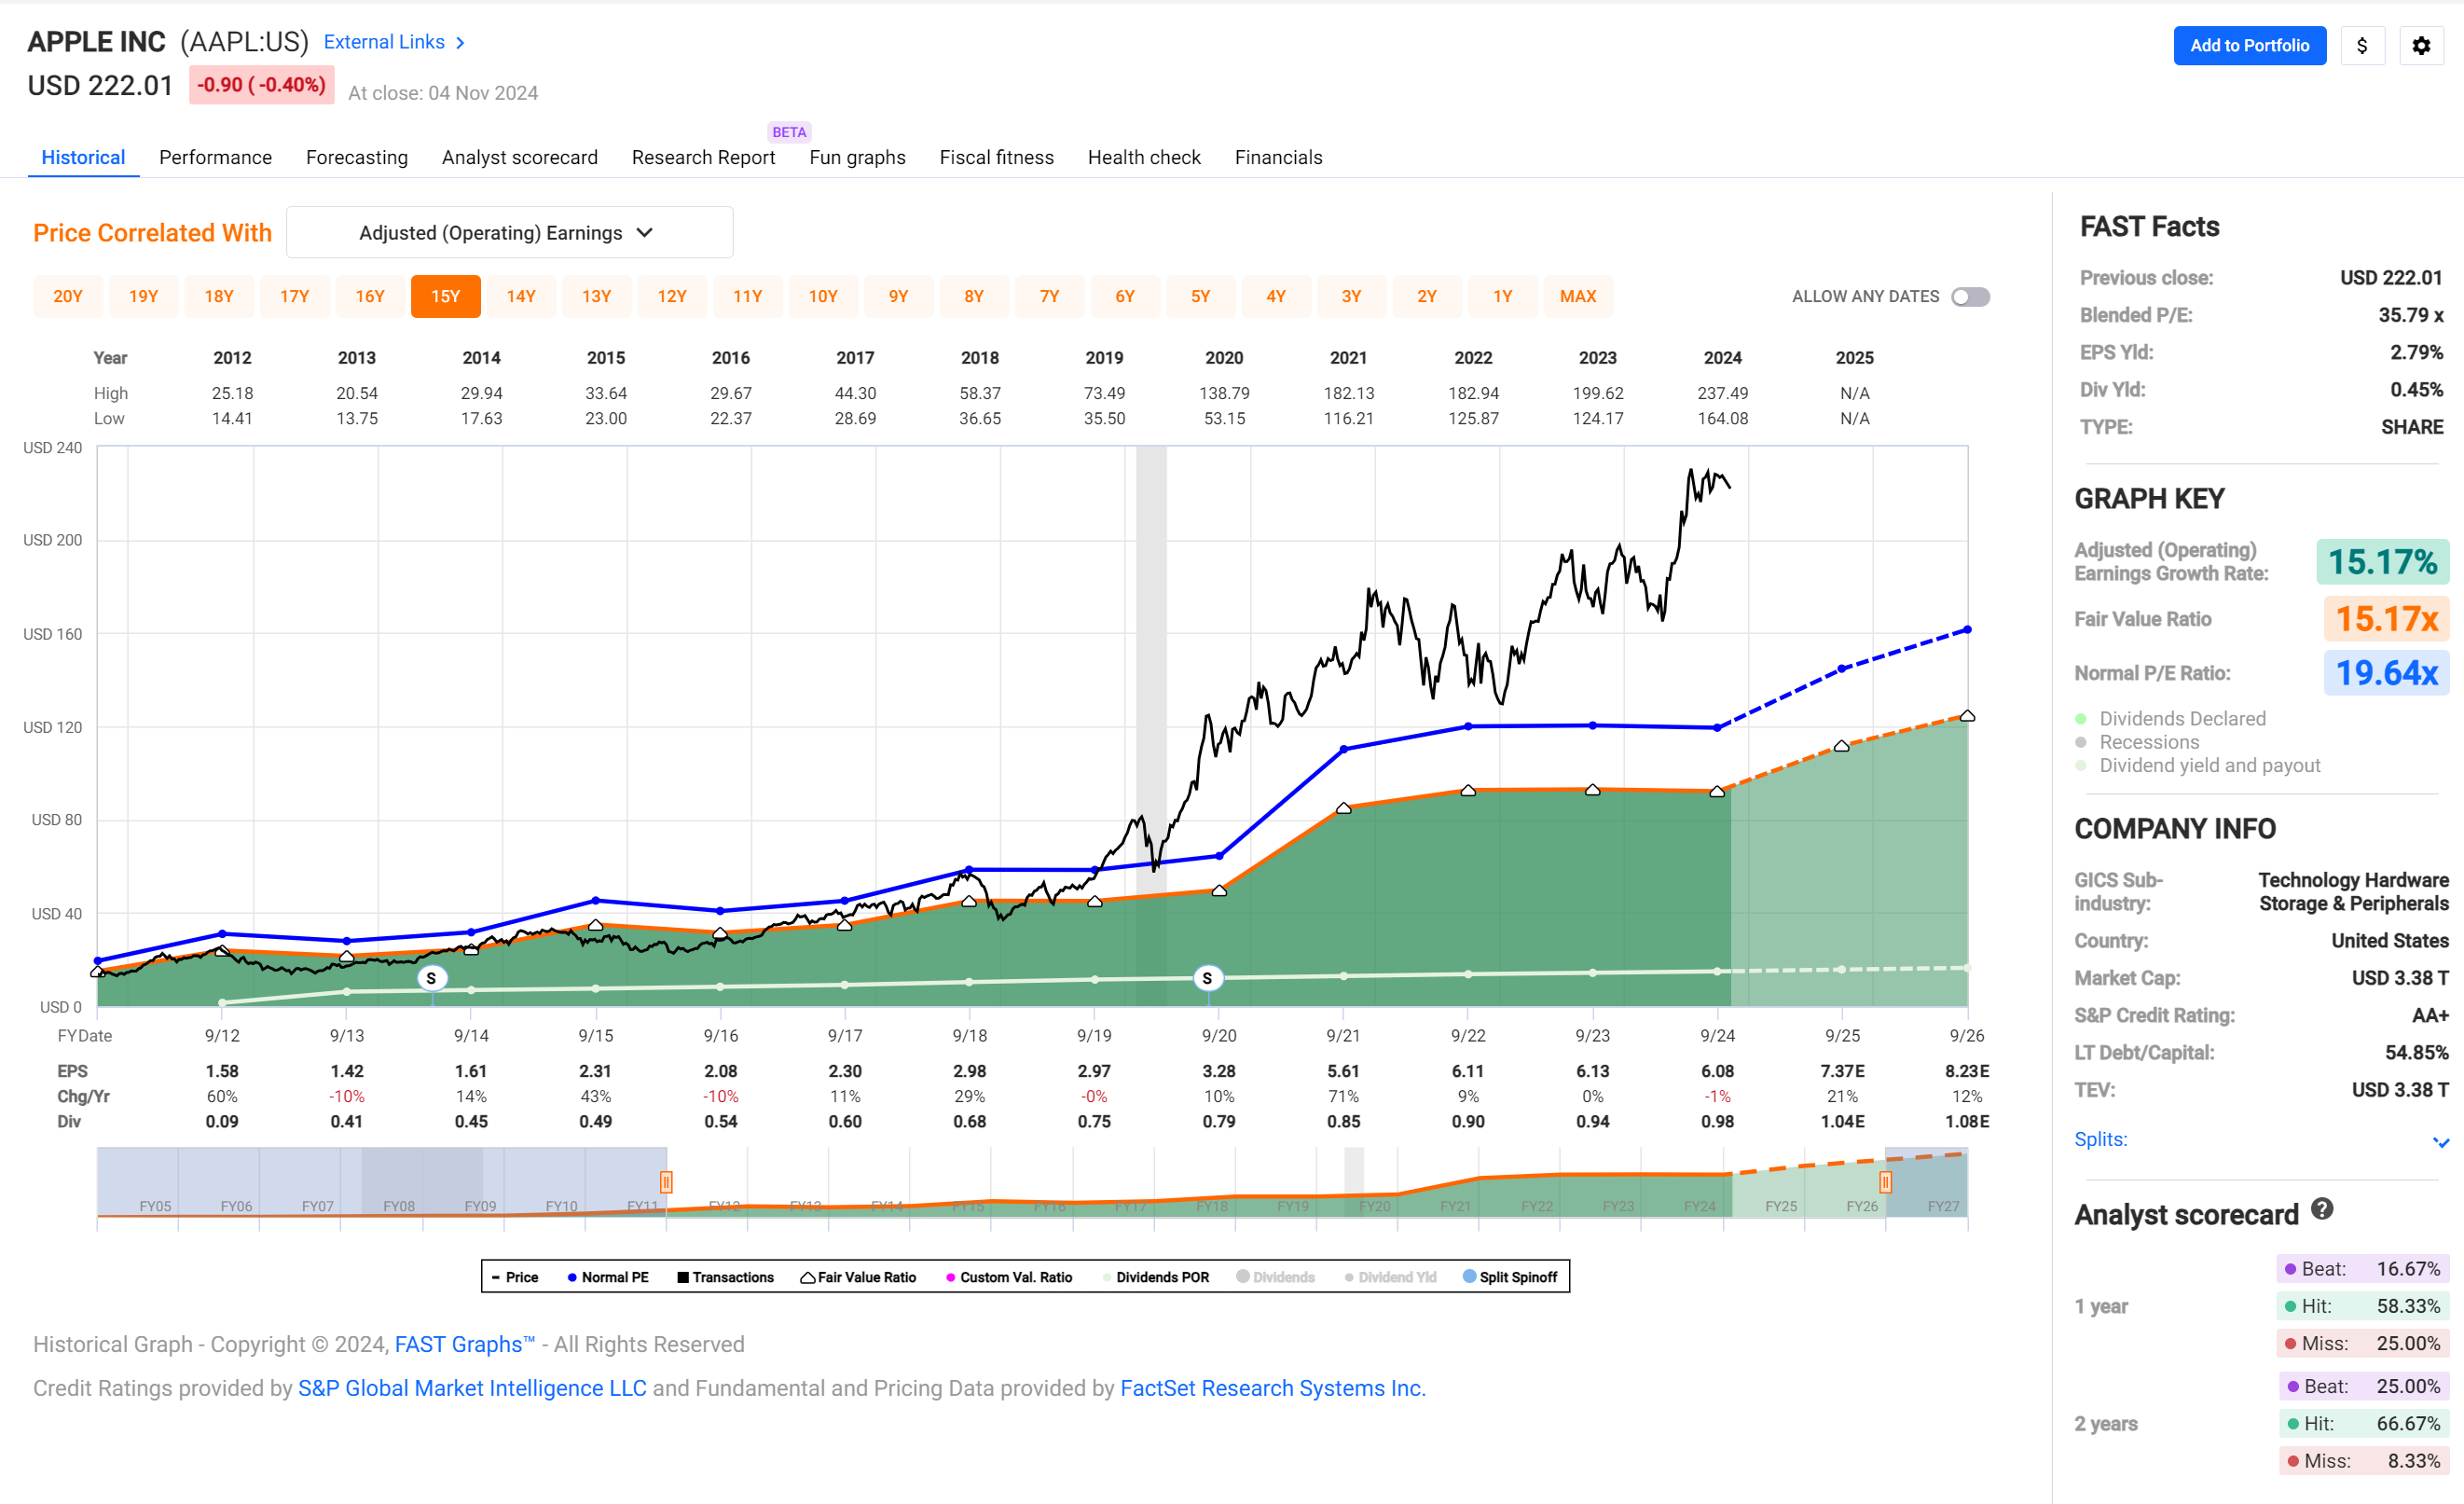
Task: Select the 10Y time range button
Action: pyautogui.click(x=823, y=296)
